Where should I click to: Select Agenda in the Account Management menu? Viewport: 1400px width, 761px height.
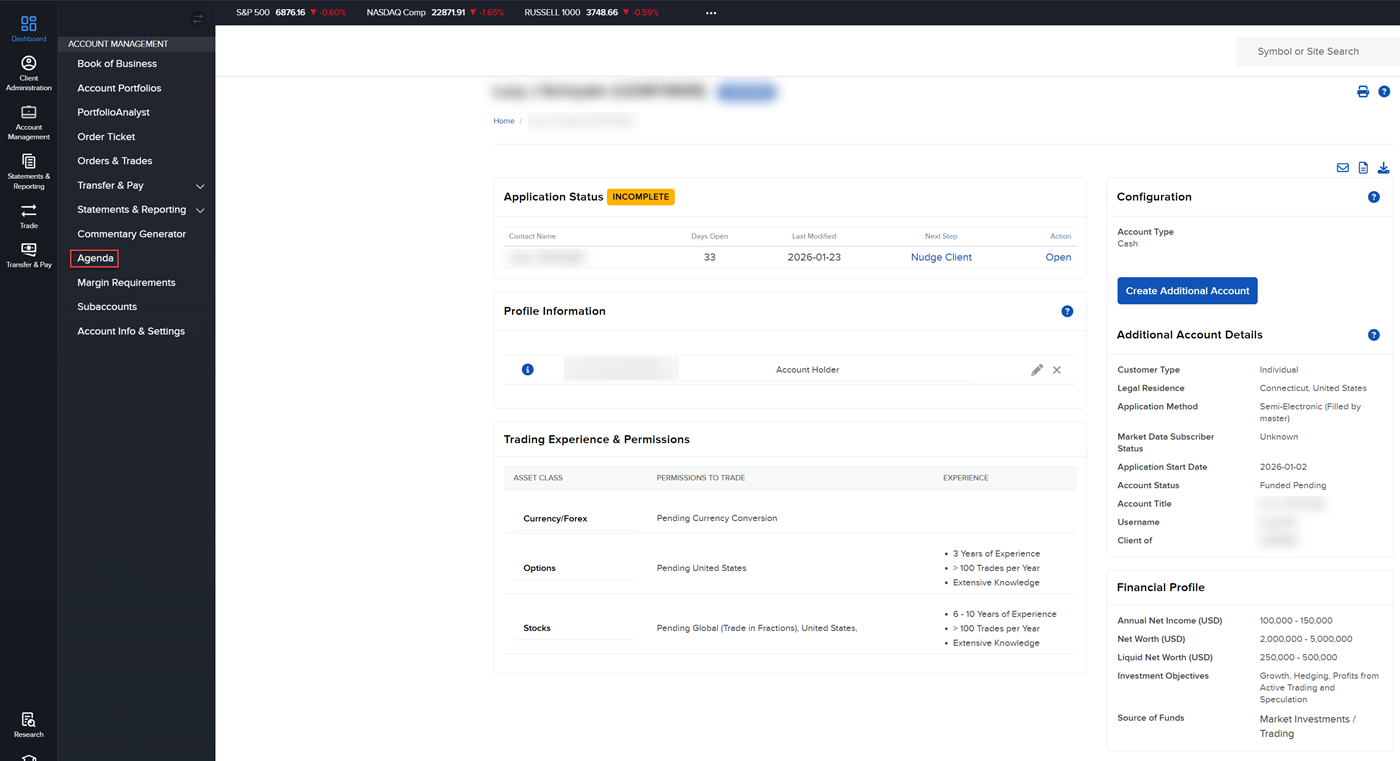click(x=94, y=258)
